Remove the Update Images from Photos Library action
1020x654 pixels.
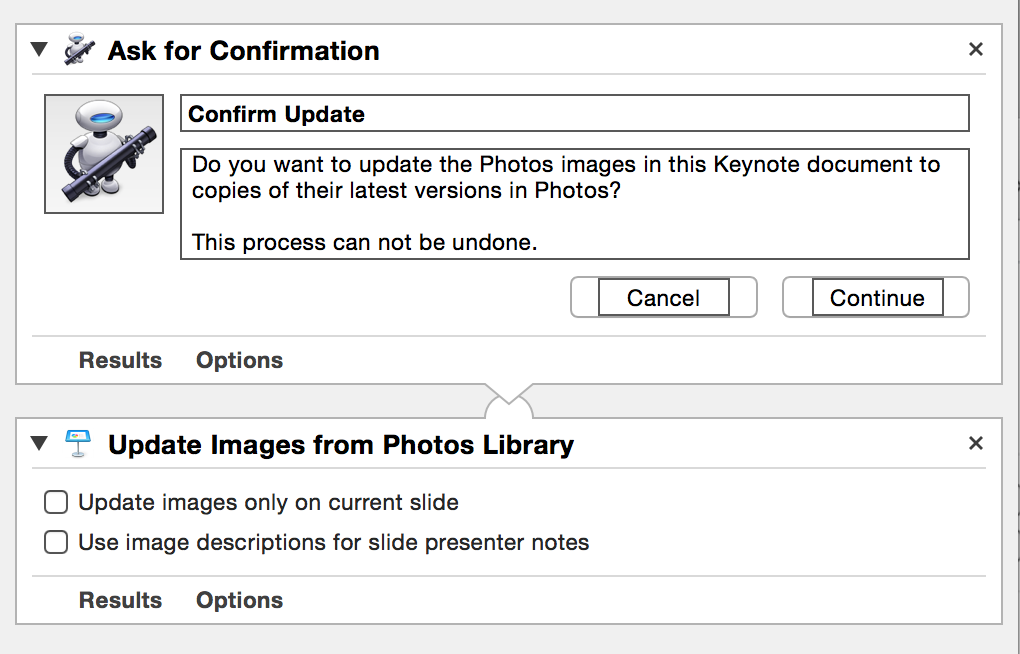(975, 444)
